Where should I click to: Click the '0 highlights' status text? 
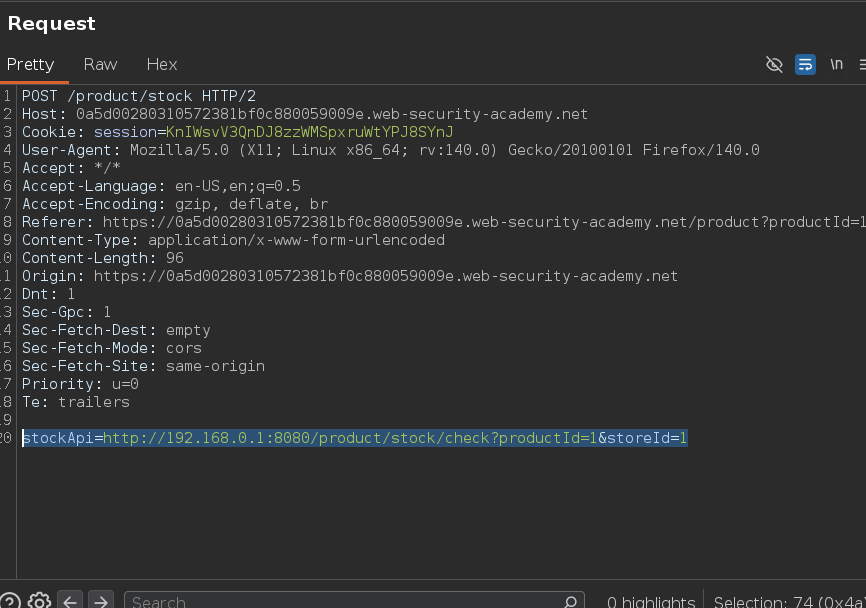pyautogui.click(x=651, y=602)
